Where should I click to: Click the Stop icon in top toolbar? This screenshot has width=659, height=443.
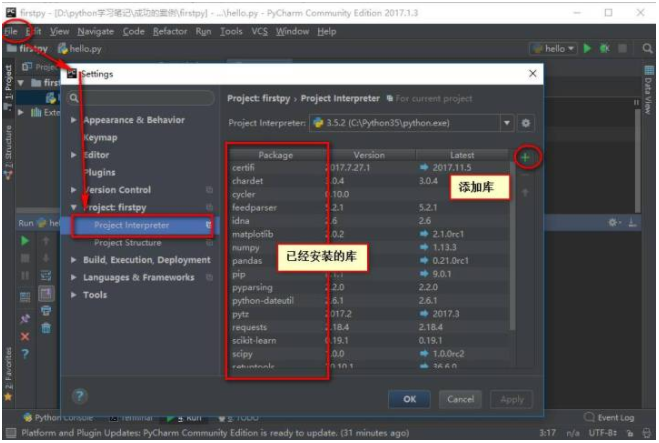[x=622, y=49]
